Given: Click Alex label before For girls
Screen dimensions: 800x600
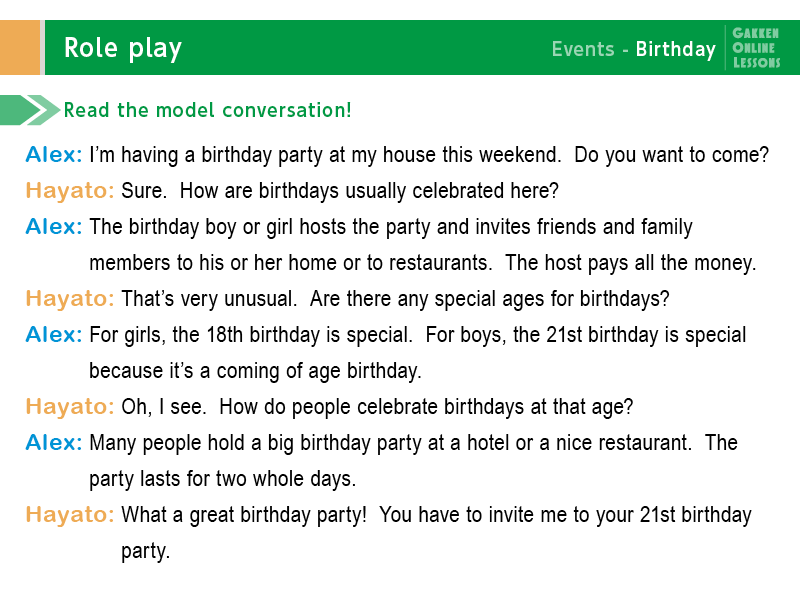Looking at the screenshot, I should (x=54, y=335).
